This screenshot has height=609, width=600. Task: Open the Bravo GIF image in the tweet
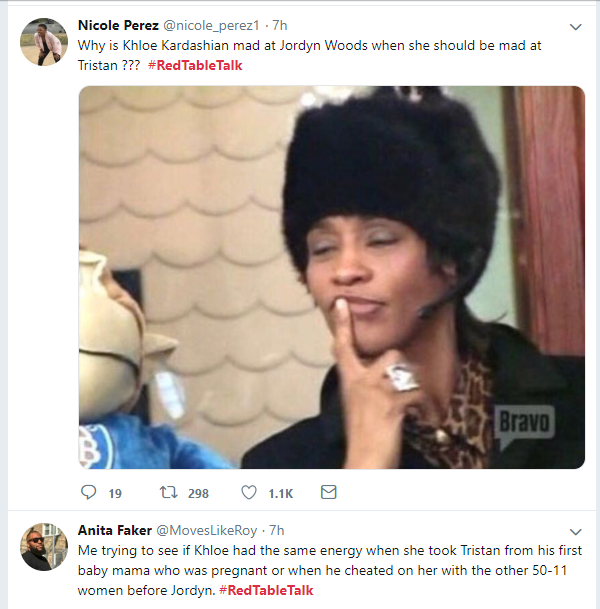coord(331,277)
